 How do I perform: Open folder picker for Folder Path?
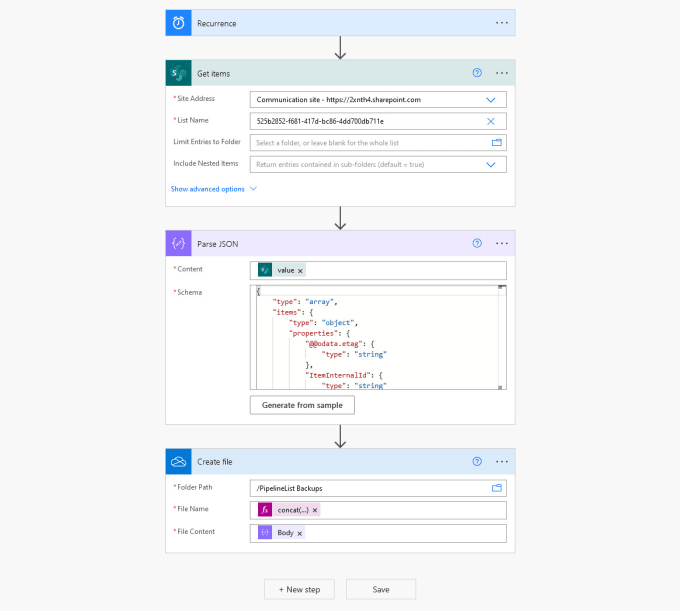[x=497, y=488]
